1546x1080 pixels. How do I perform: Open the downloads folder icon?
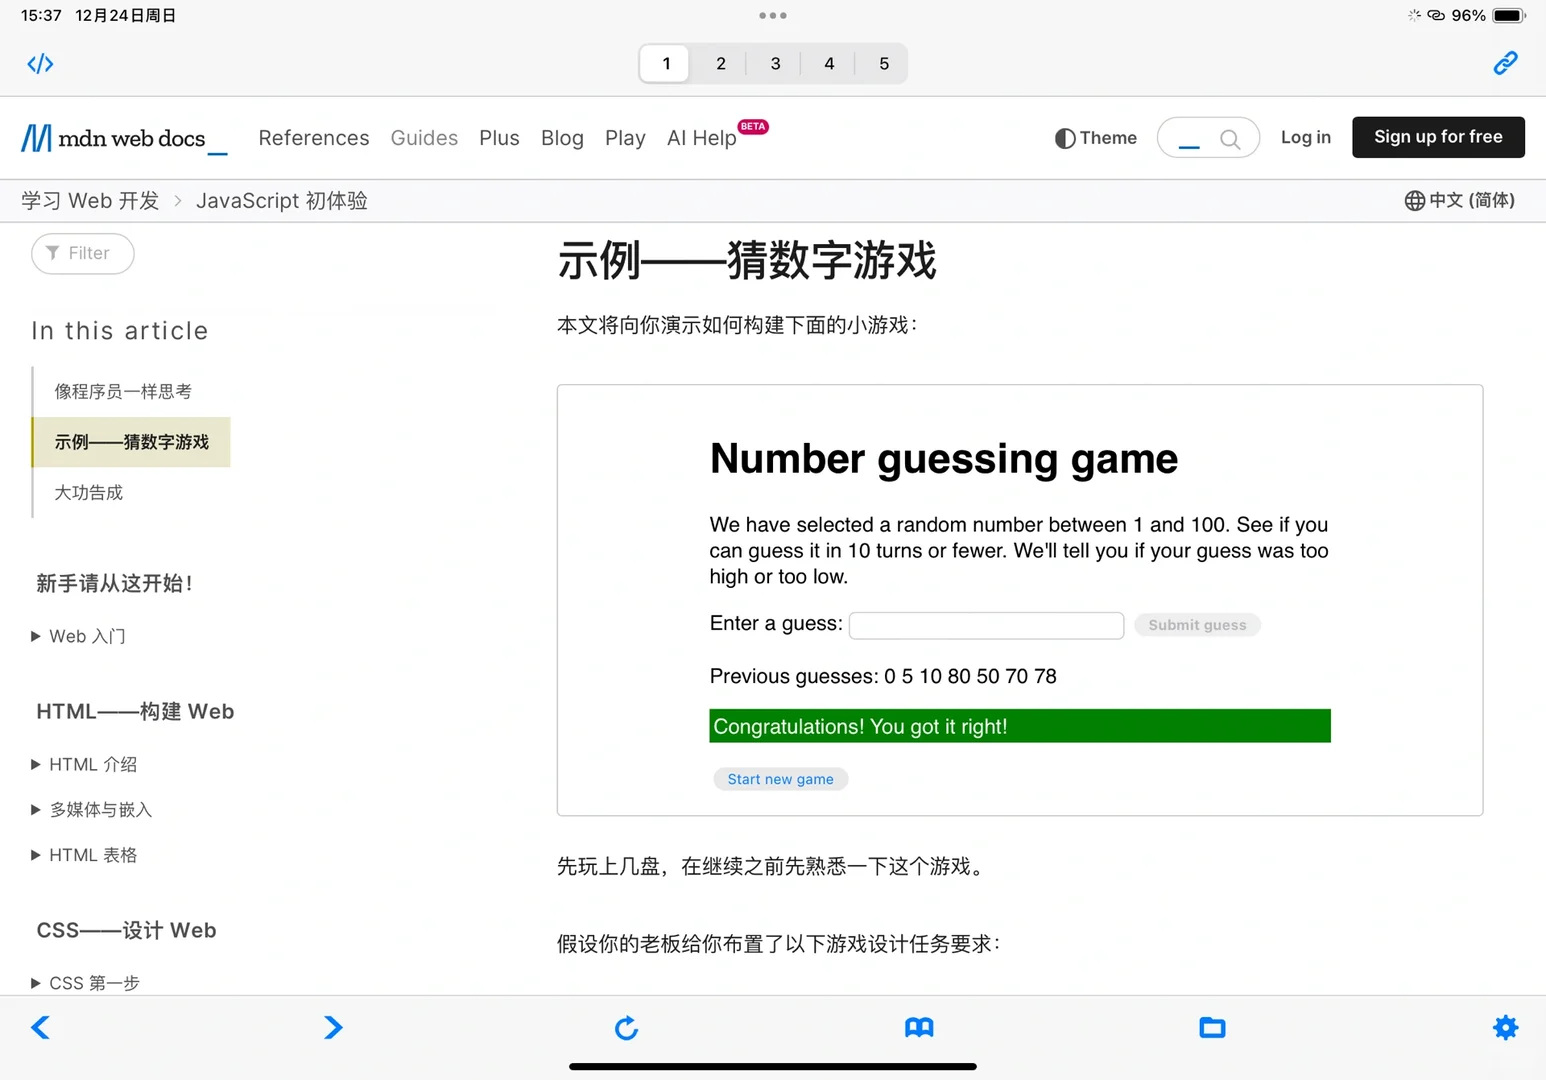(x=1212, y=1027)
